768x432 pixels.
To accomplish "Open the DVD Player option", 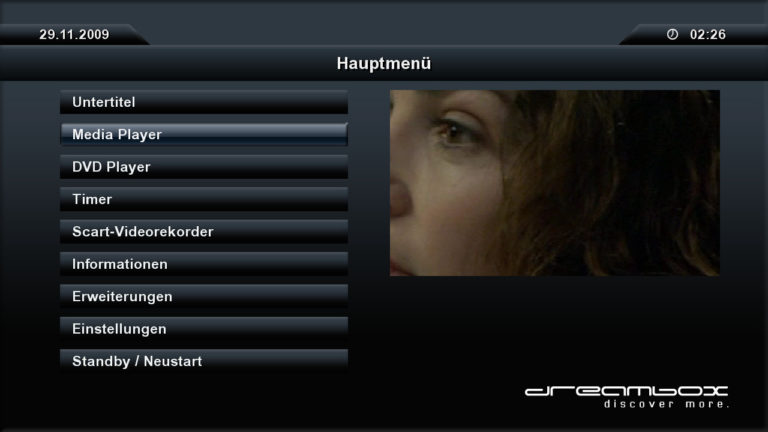I will [x=204, y=167].
